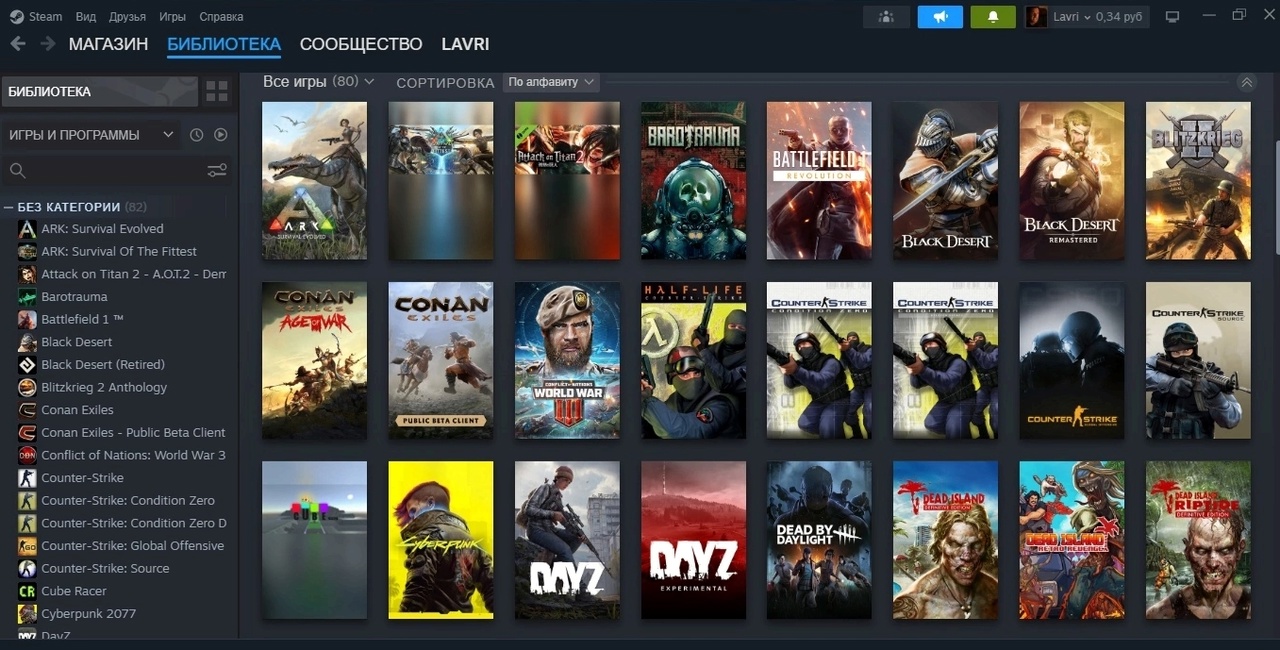This screenshot has width=1280, height=650.
Task: Expand the 'Все игры' dropdown
Action: point(318,81)
